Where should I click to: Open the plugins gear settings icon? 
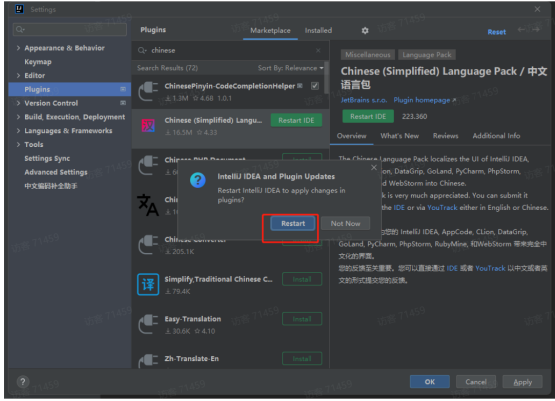[365, 31]
